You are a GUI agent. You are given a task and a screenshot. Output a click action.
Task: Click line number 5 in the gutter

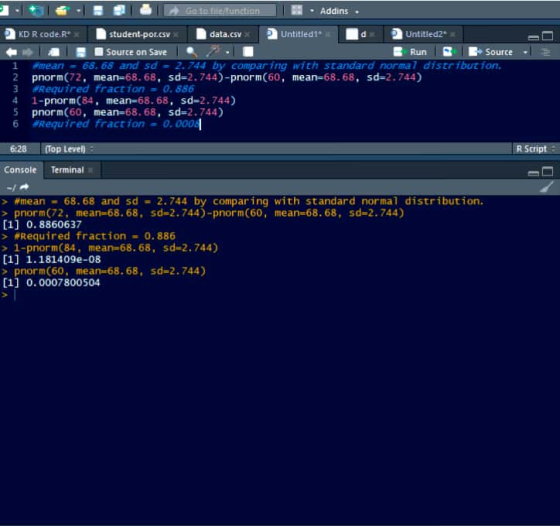click(x=15, y=112)
